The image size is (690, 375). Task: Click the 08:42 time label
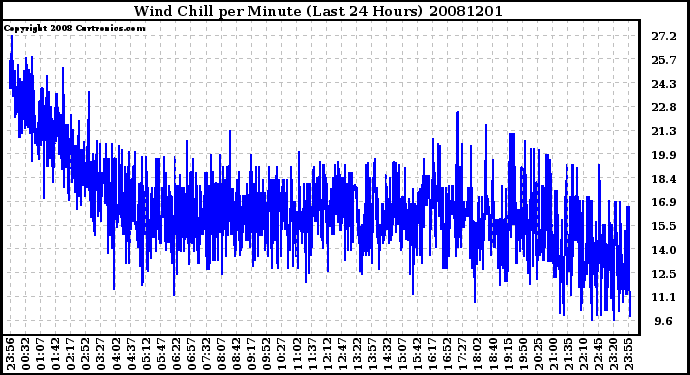point(236,354)
